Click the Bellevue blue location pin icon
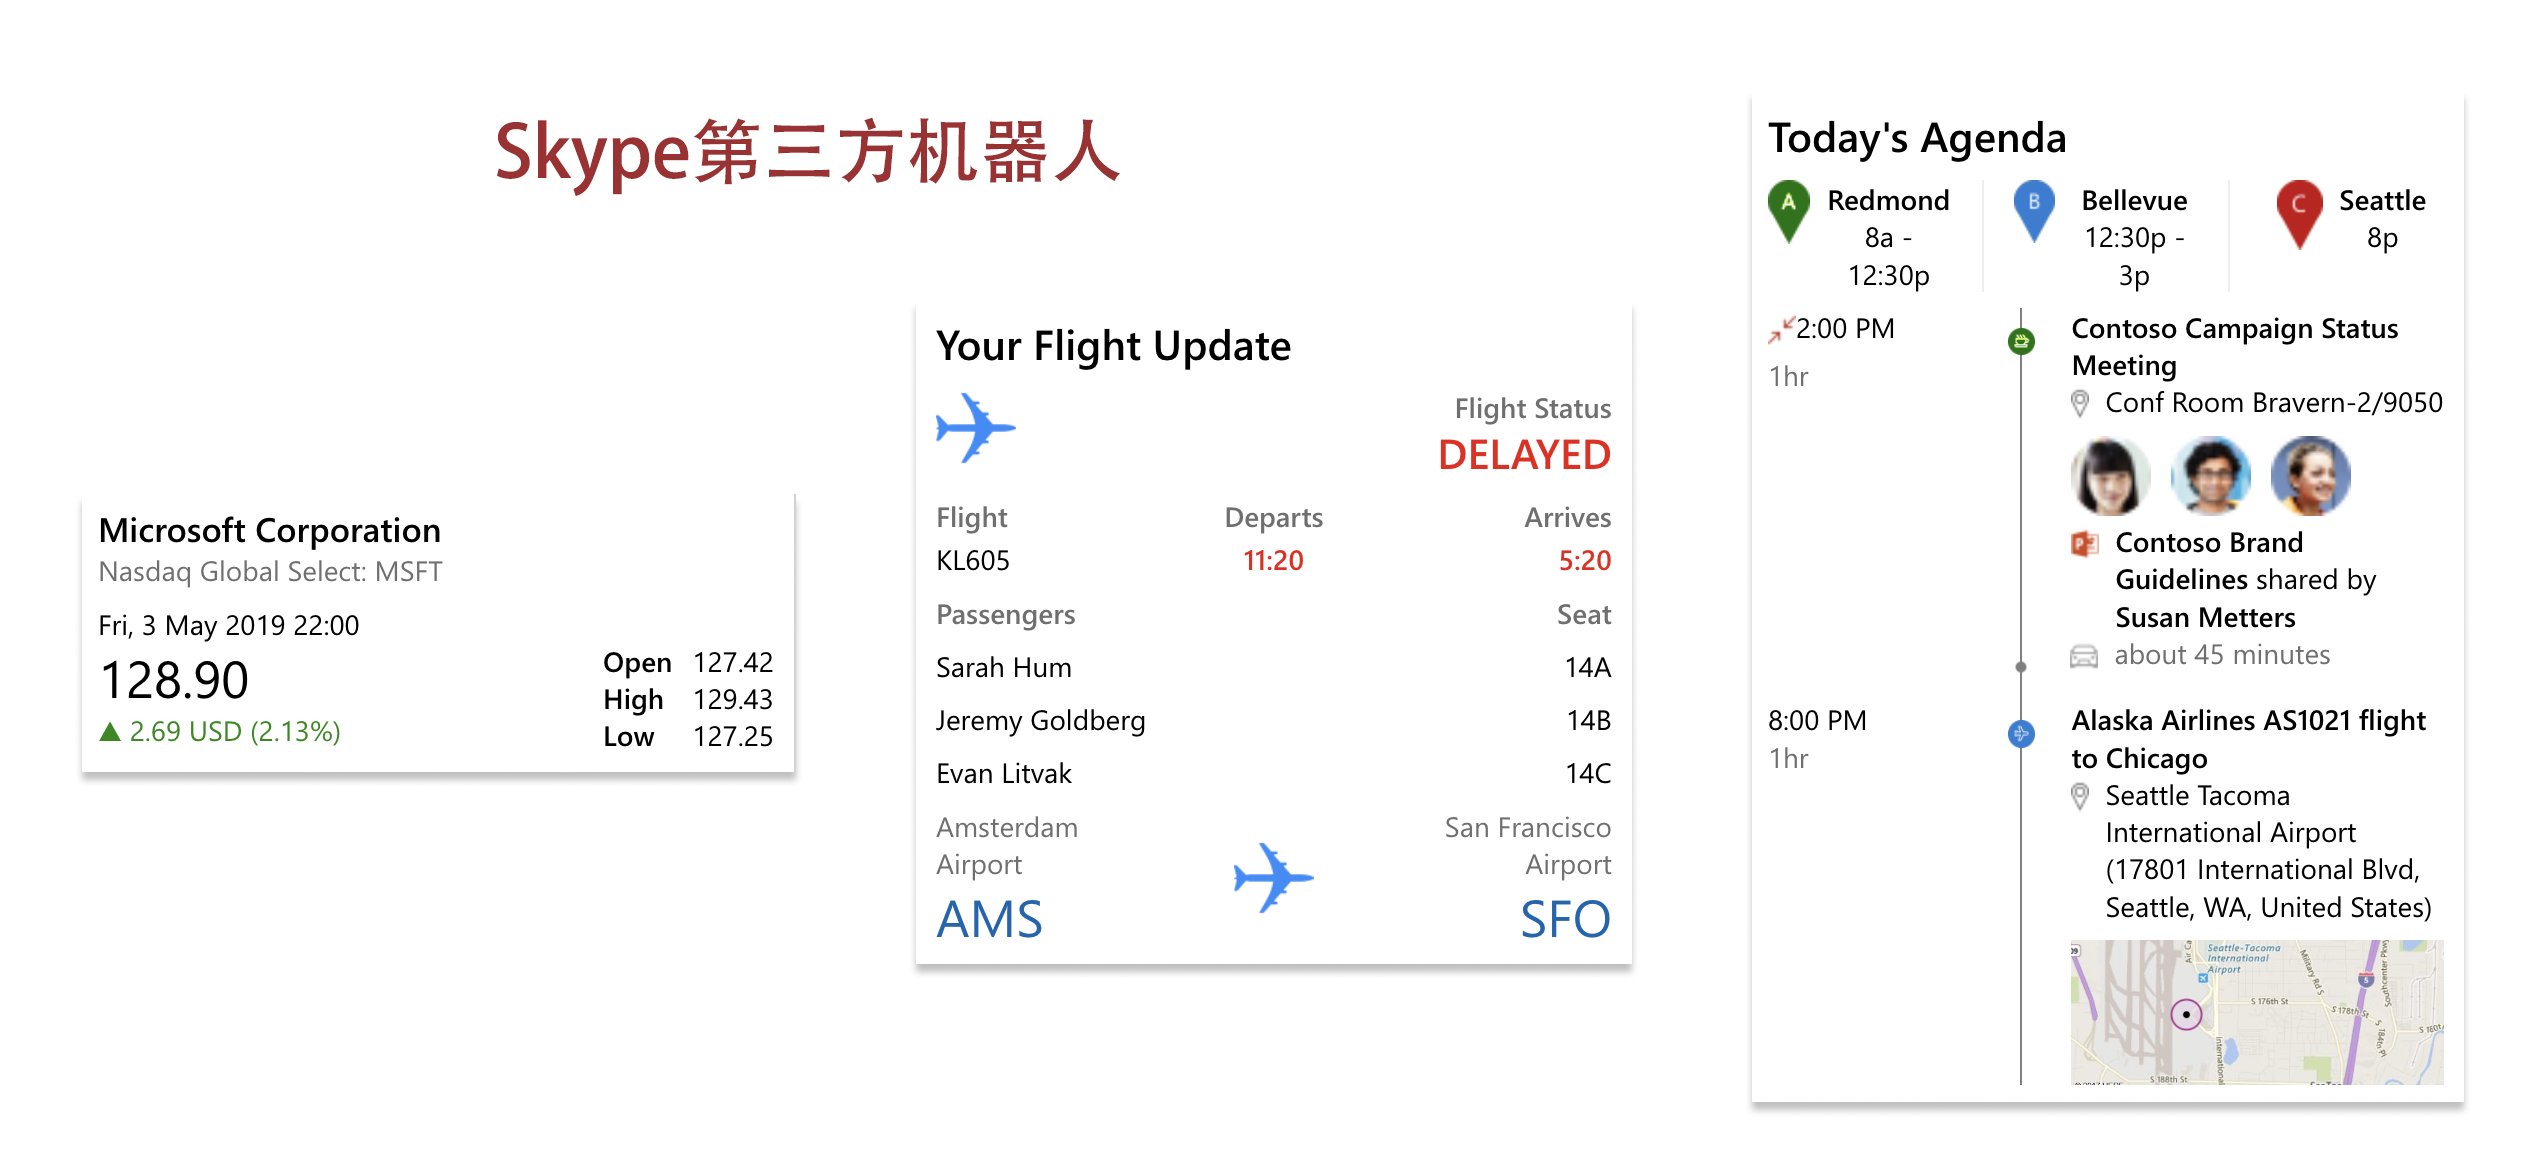The width and height of the screenshot is (2528, 1154). coord(2036,206)
